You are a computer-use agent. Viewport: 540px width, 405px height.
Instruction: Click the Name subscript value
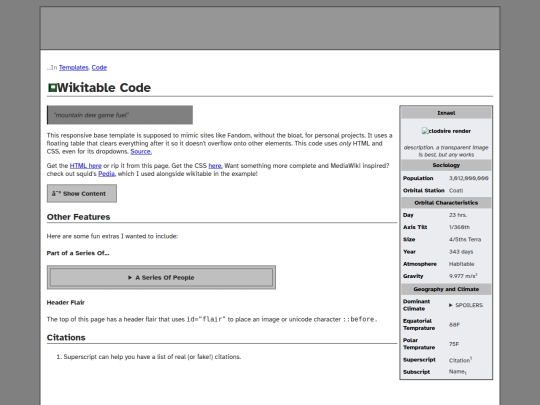[x=458, y=372]
